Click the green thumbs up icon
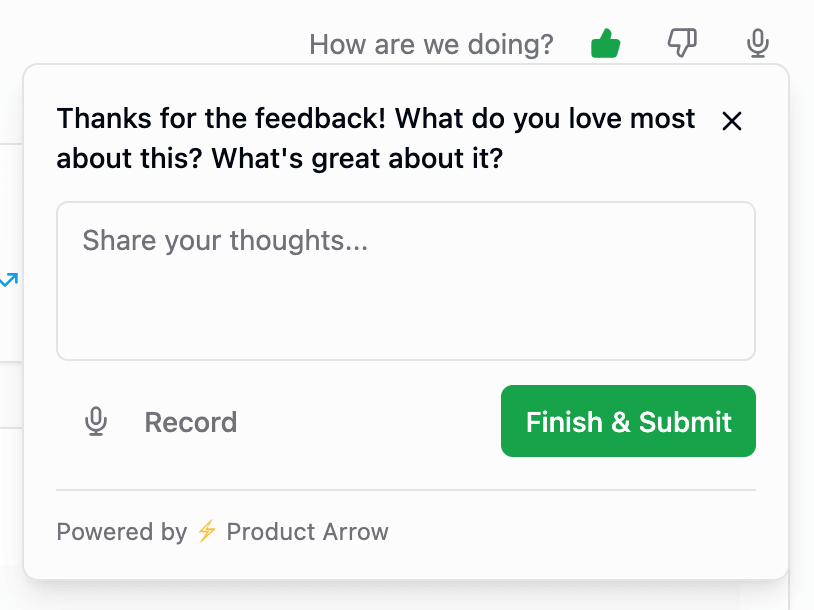Screen dimensions: 814x610 (x=606, y=44)
